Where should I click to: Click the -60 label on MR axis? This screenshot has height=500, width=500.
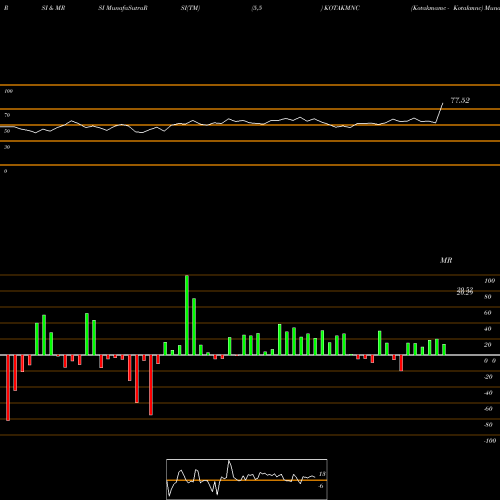(x=488, y=409)
